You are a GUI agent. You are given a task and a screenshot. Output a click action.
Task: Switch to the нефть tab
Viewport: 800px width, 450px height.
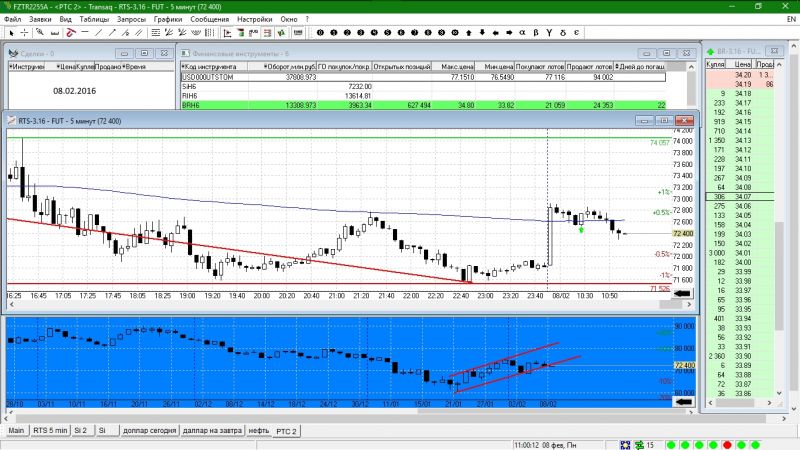click(259, 431)
